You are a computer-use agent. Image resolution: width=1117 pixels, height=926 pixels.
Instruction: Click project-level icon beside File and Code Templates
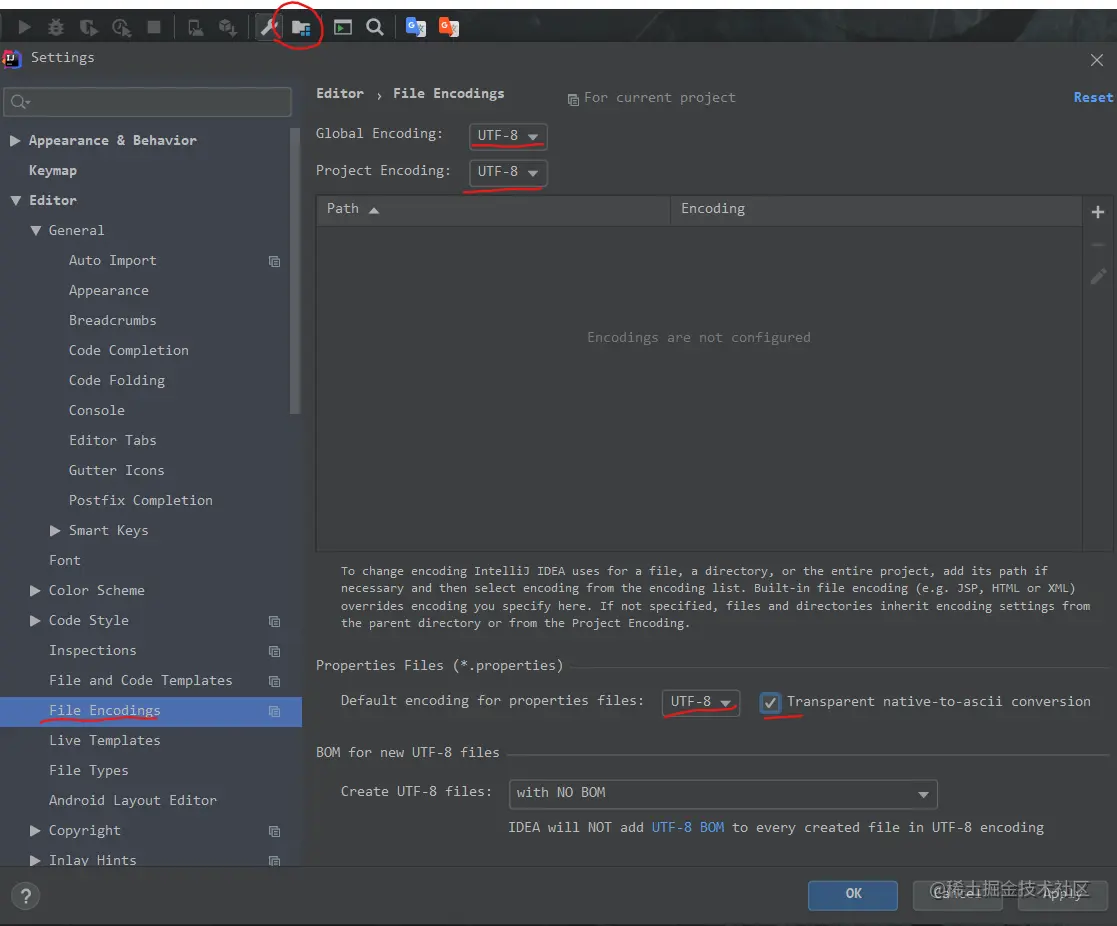[x=274, y=681]
